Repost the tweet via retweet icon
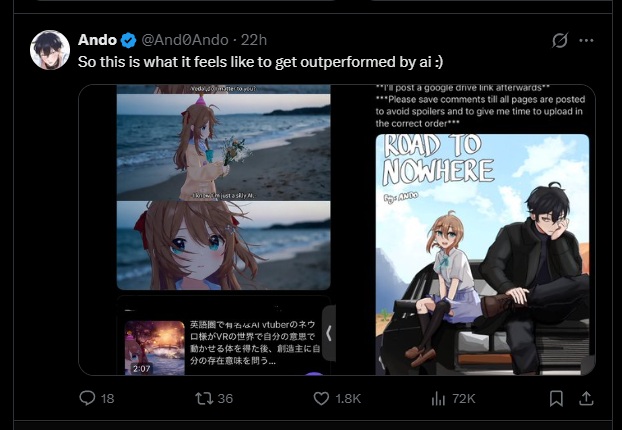The height and width of the screenshot is (430, 622). click(x=204, y=398)
